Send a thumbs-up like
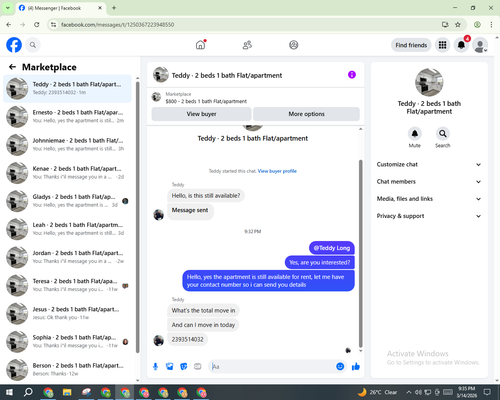Viewport: 500px width, 400px height. (356, 367)
